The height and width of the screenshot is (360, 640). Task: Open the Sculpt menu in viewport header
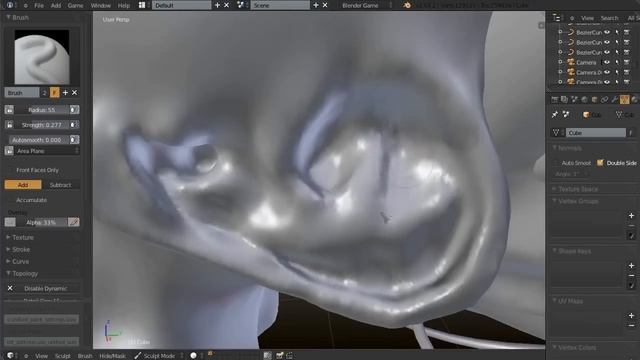click(x=62, y=356)
